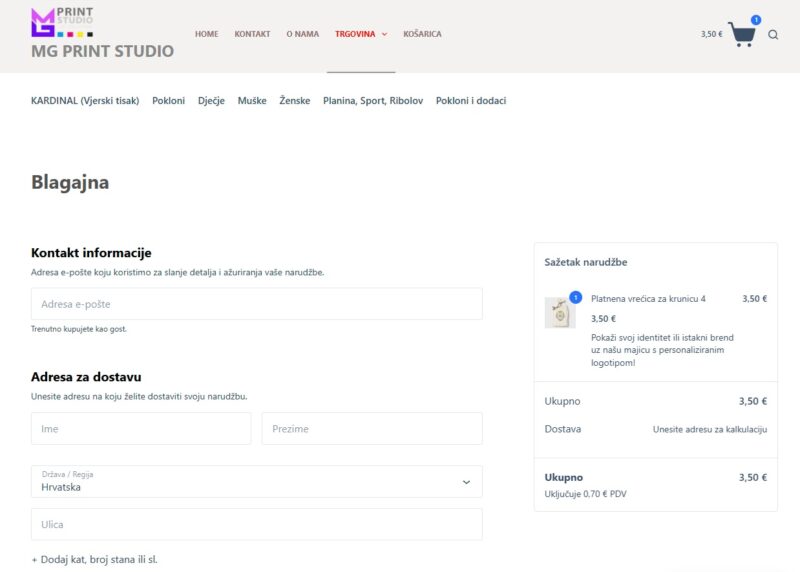This screenshot has height=572, width=800.
Task: Click the search magnifier icon
Action: [773, 34]
